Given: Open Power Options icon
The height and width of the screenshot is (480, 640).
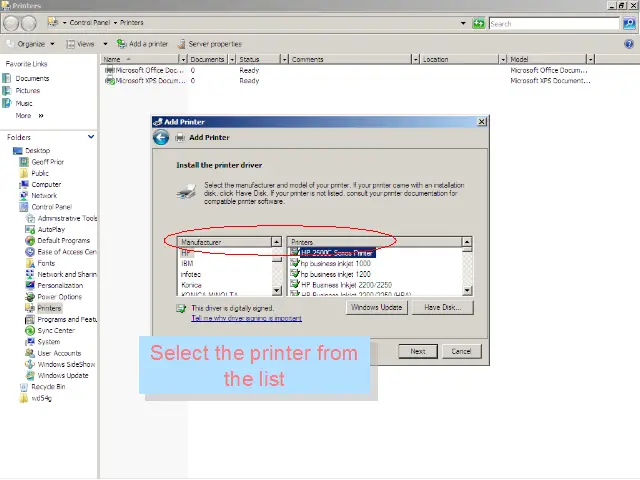Looking at the screenshot, I should click(x=30, y=297).
